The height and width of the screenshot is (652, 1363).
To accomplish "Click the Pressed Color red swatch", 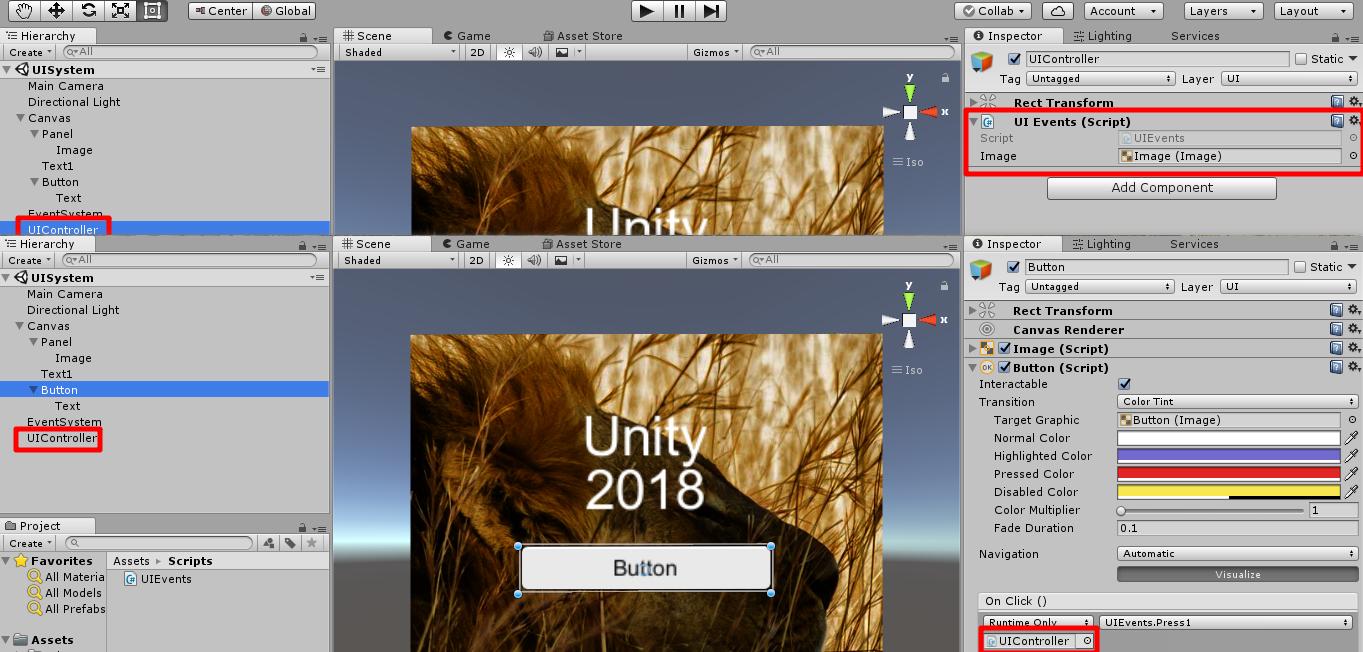I will [x=1229, y=474].
